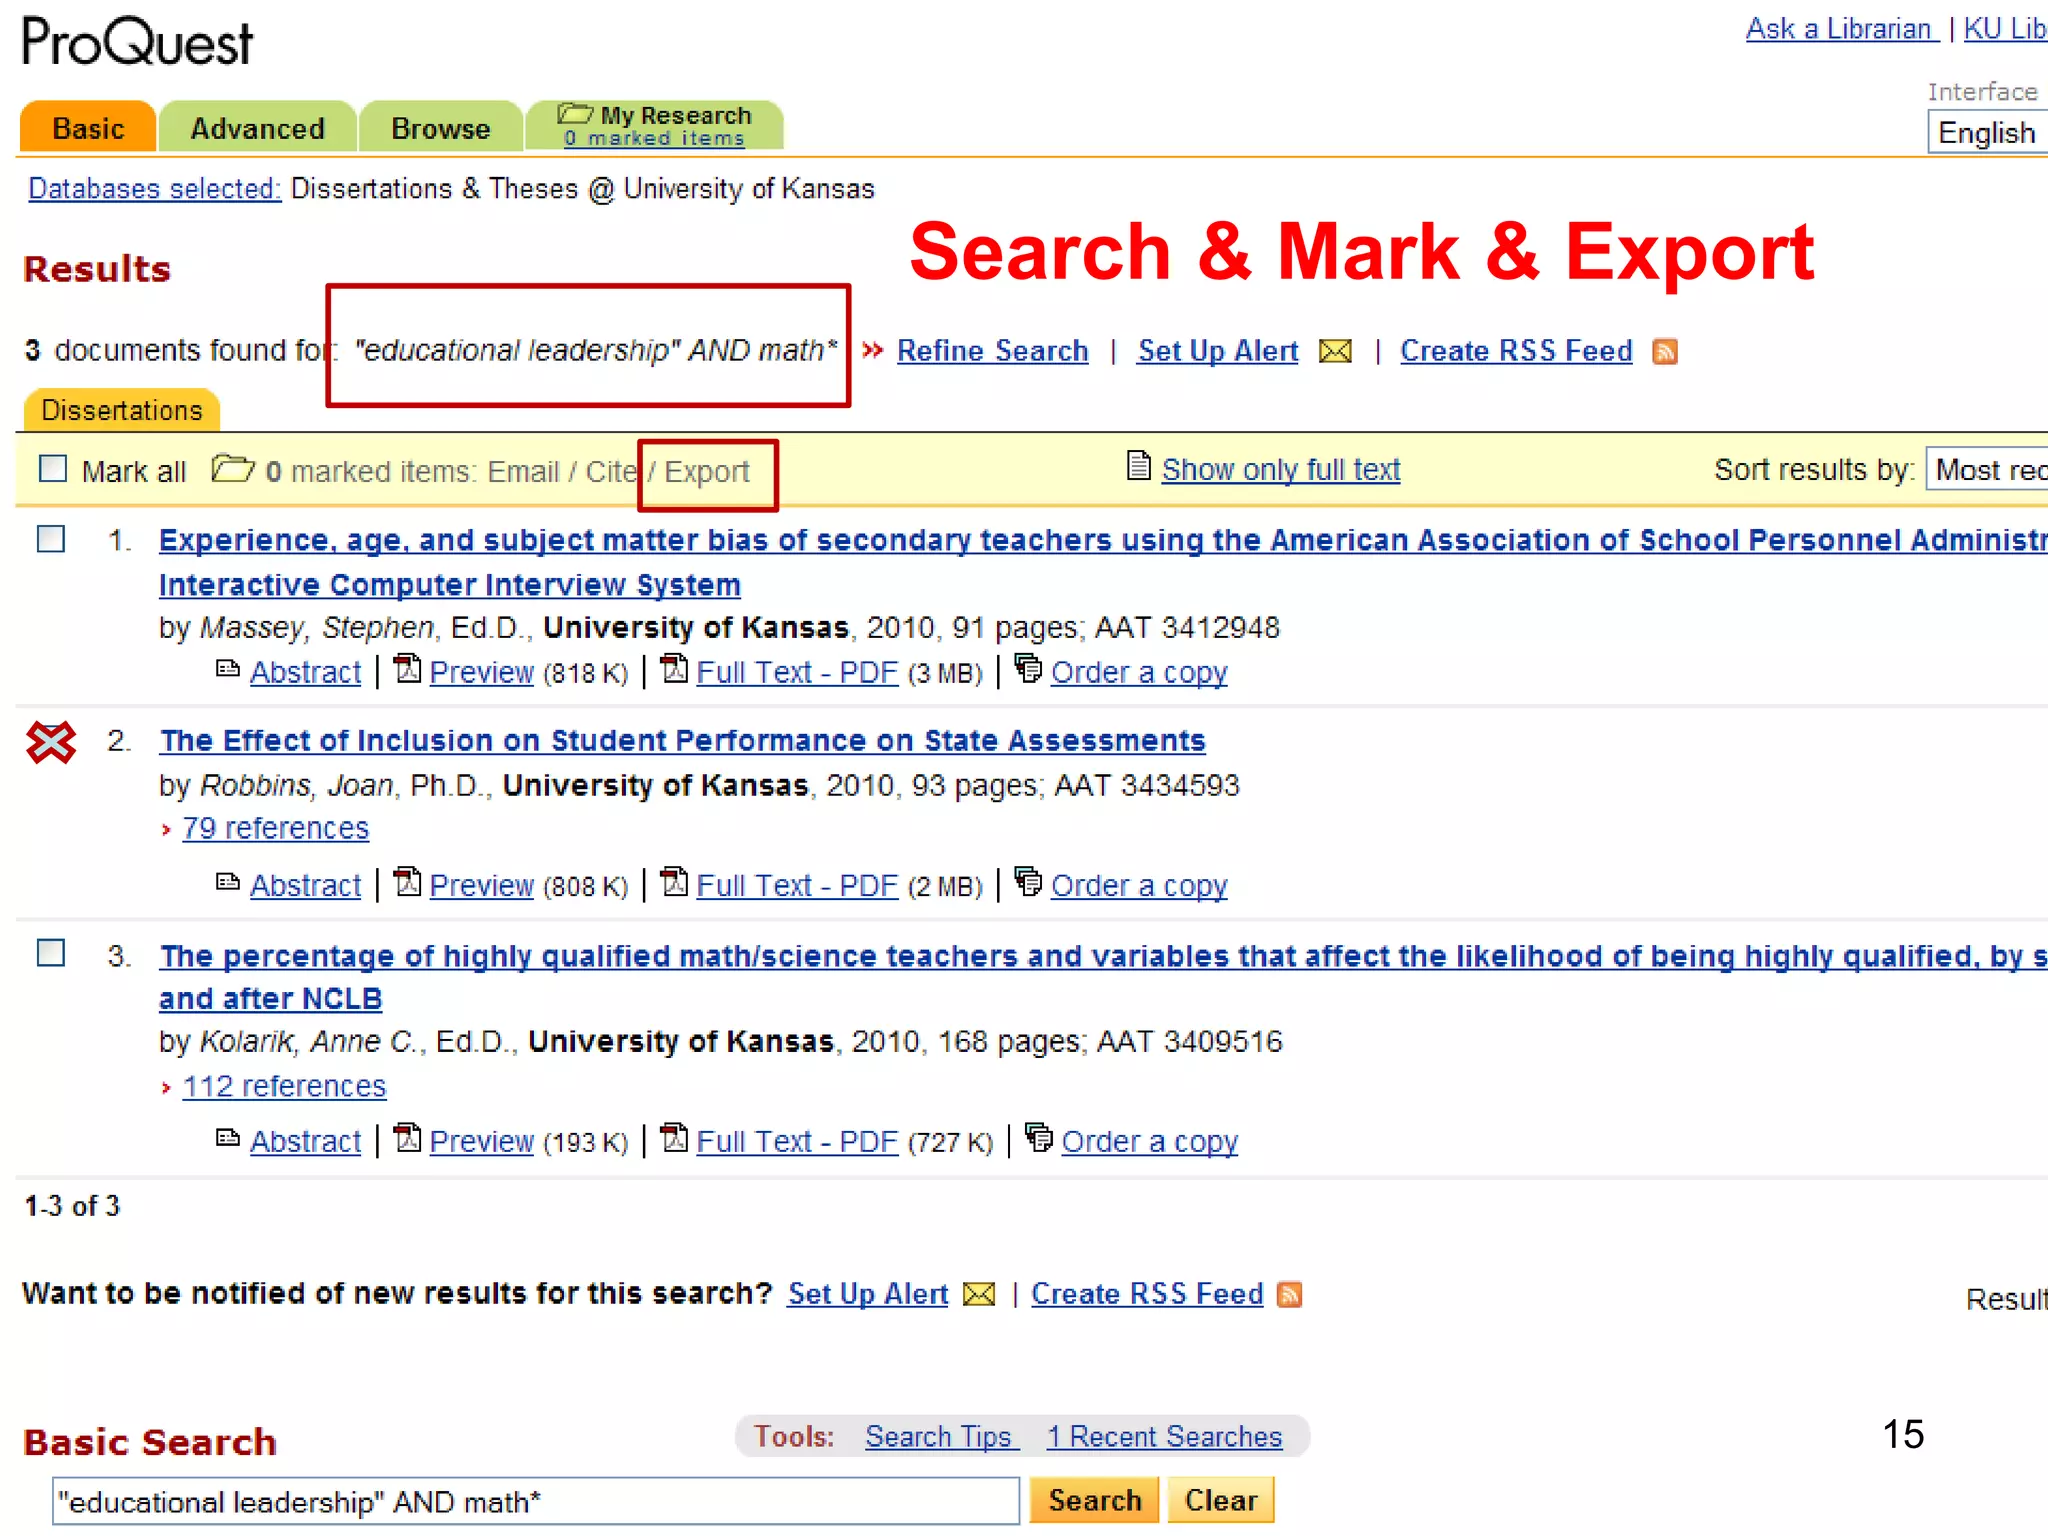This screenshot has height=1536, width=2048.
Task: Click the My Research folder icon
Action: coord(575,113)
